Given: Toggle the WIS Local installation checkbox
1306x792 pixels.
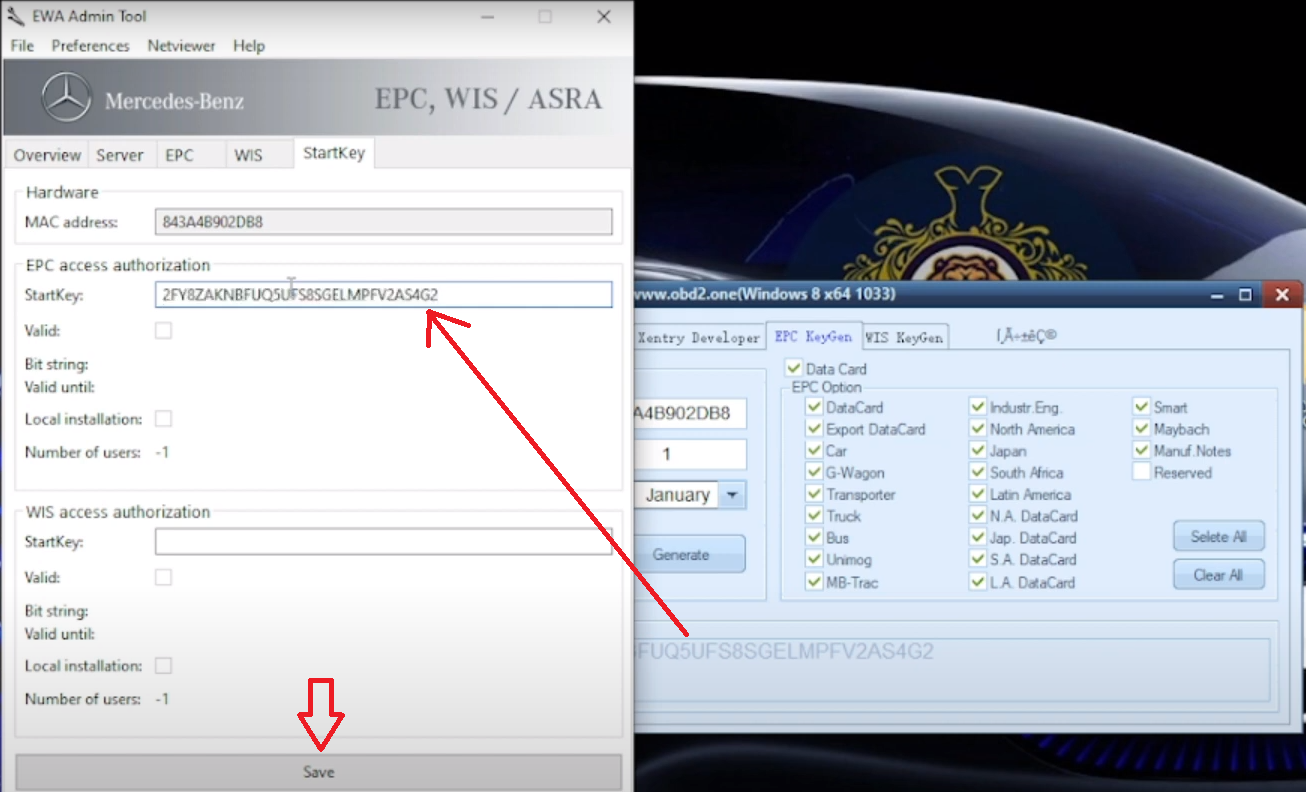Looking at the screenshot, I should tap(163, 665).
